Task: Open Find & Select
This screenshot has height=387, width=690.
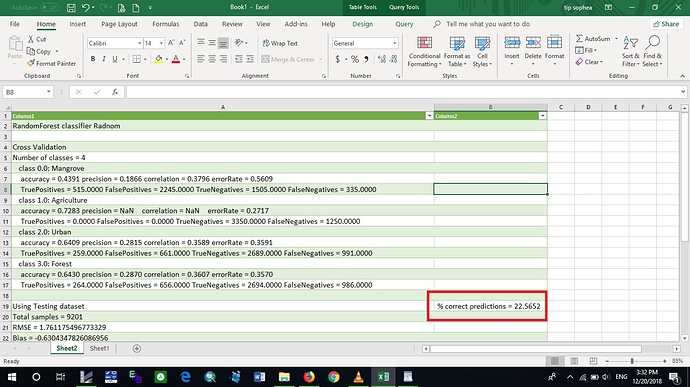Action: (652, 52)
